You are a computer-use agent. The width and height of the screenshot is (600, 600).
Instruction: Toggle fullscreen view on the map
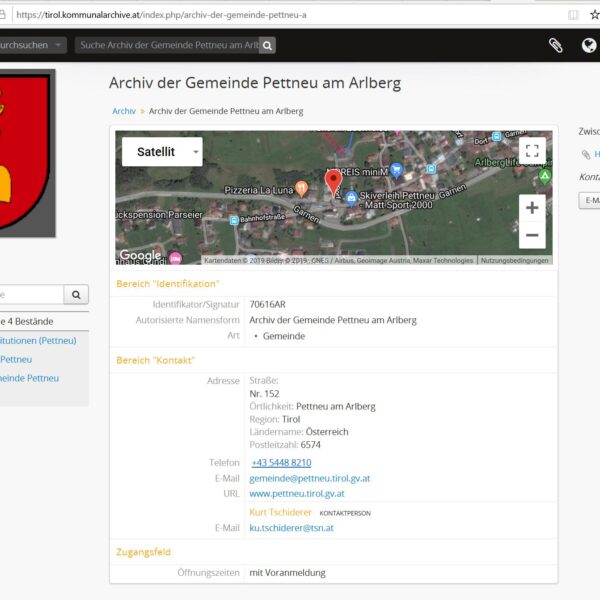[532, 151]
